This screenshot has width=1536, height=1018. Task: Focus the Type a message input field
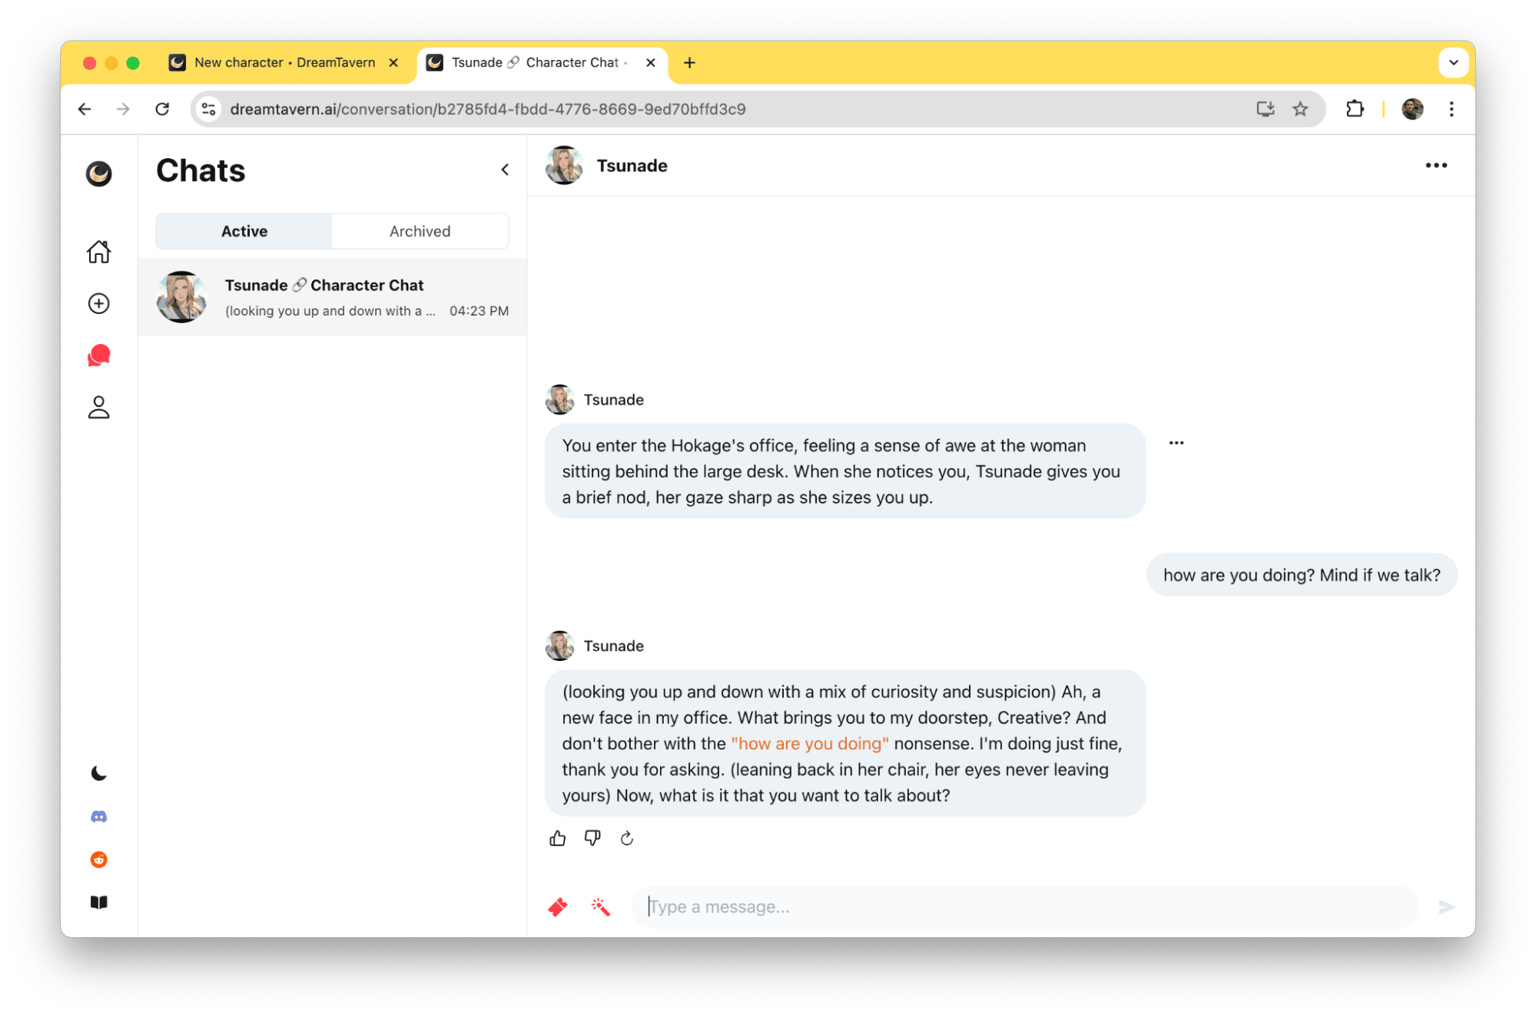[1025, 907]
